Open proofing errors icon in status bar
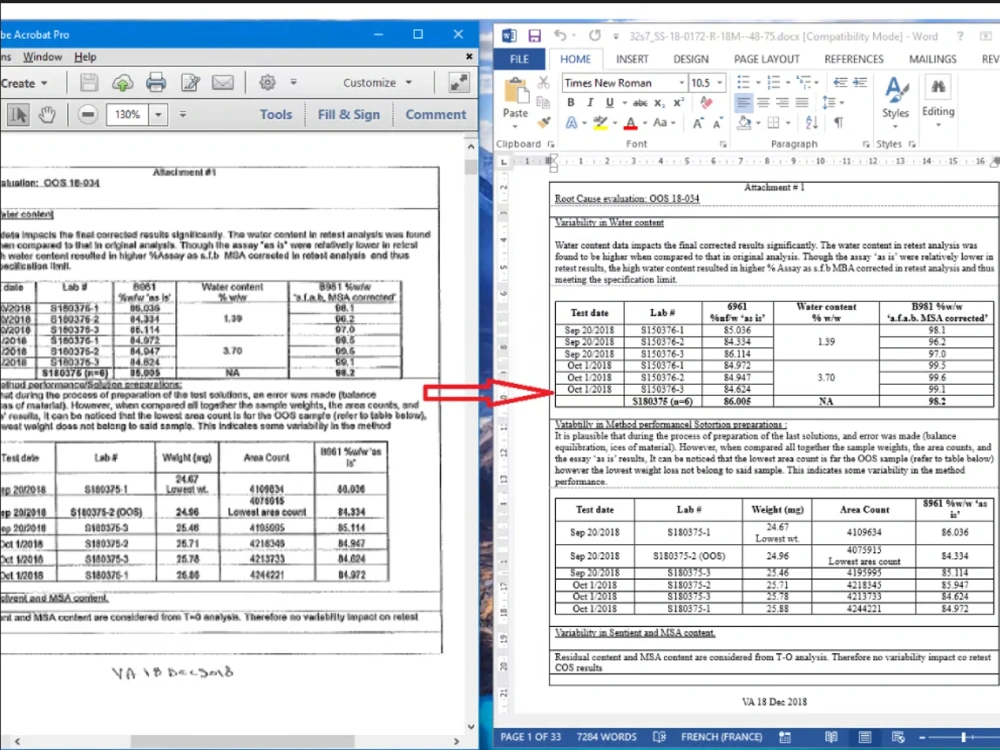 point(659,737)
